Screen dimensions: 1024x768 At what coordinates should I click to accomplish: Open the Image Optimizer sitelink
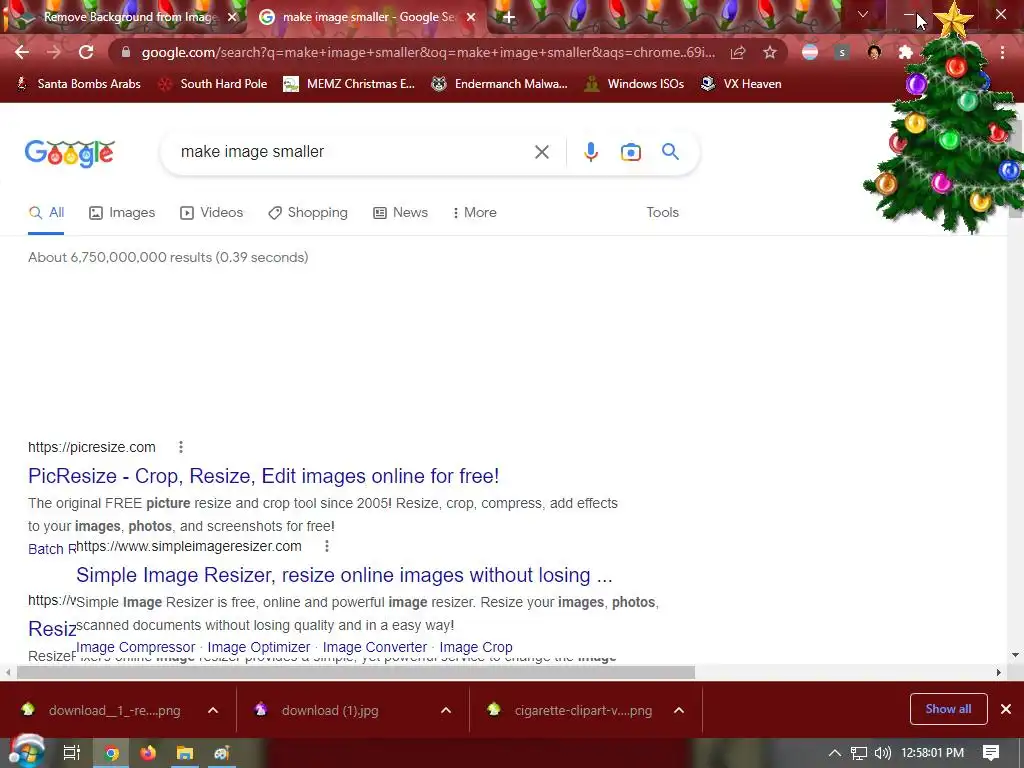[x=259, y=647]
